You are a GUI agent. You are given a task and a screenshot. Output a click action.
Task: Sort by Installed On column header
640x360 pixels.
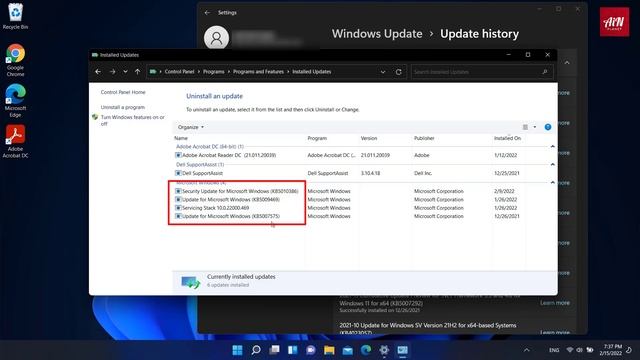(507, 138)
